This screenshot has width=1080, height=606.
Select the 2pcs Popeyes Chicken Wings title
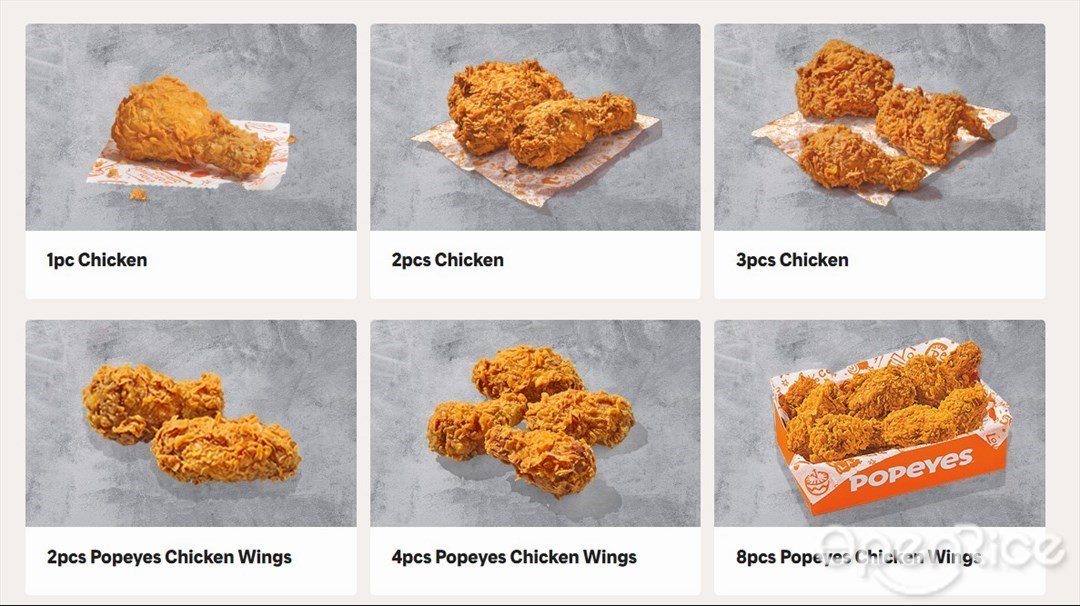coord(169,557)
